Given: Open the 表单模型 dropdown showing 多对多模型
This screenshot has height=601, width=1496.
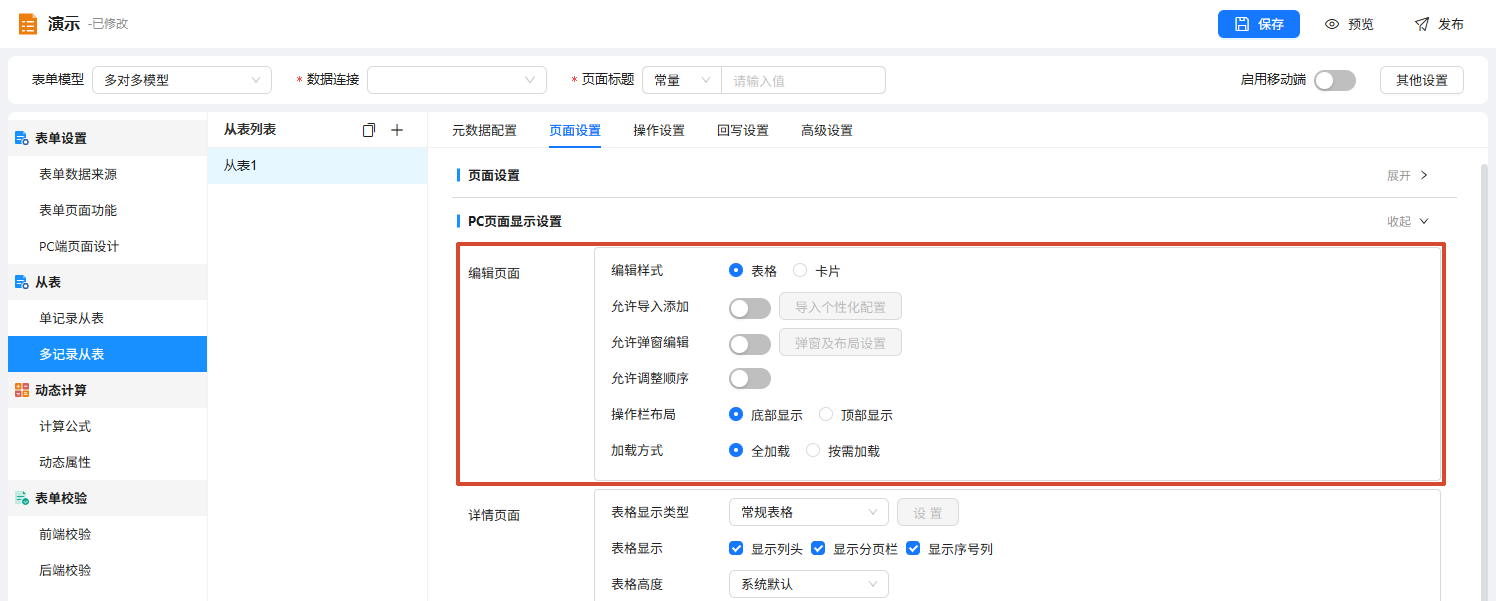Looking at the screenshot, I should pyautogui.click(x=182, y=80).
